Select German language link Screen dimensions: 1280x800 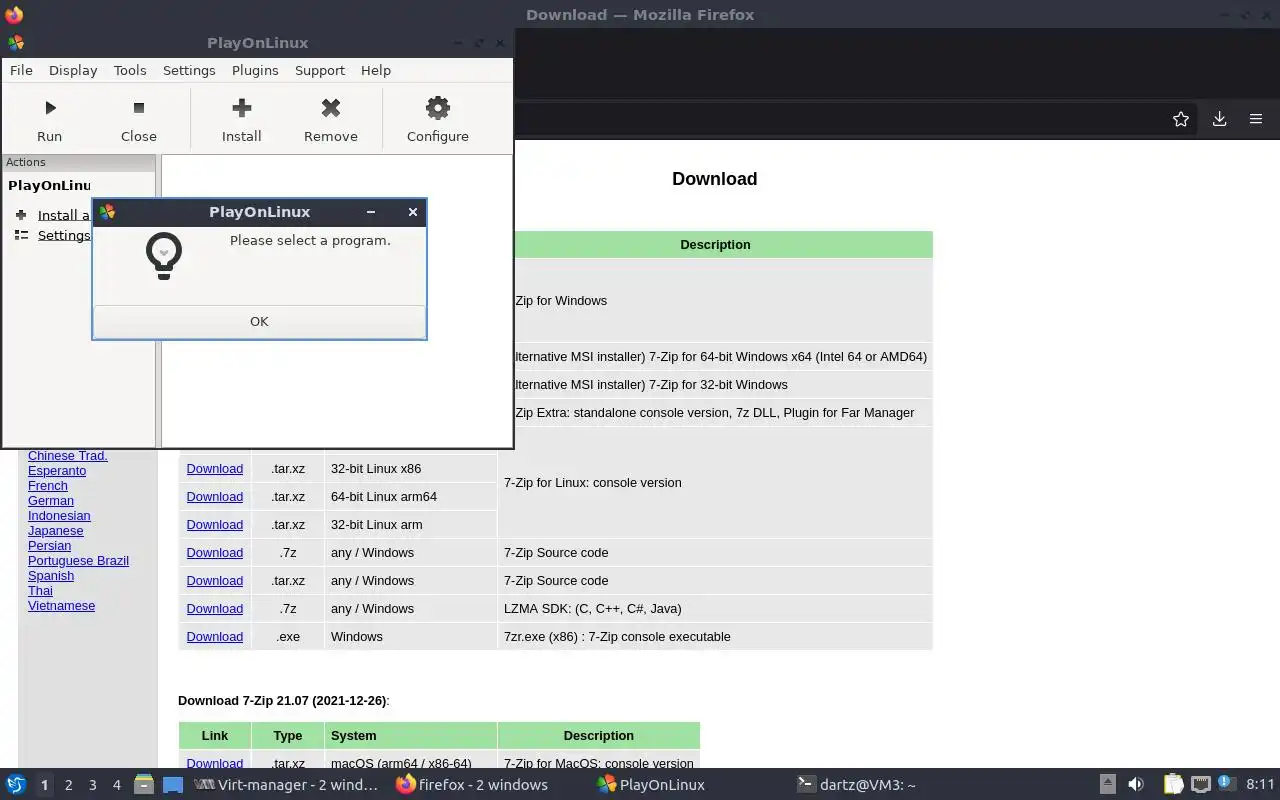(x=51, y=500)
